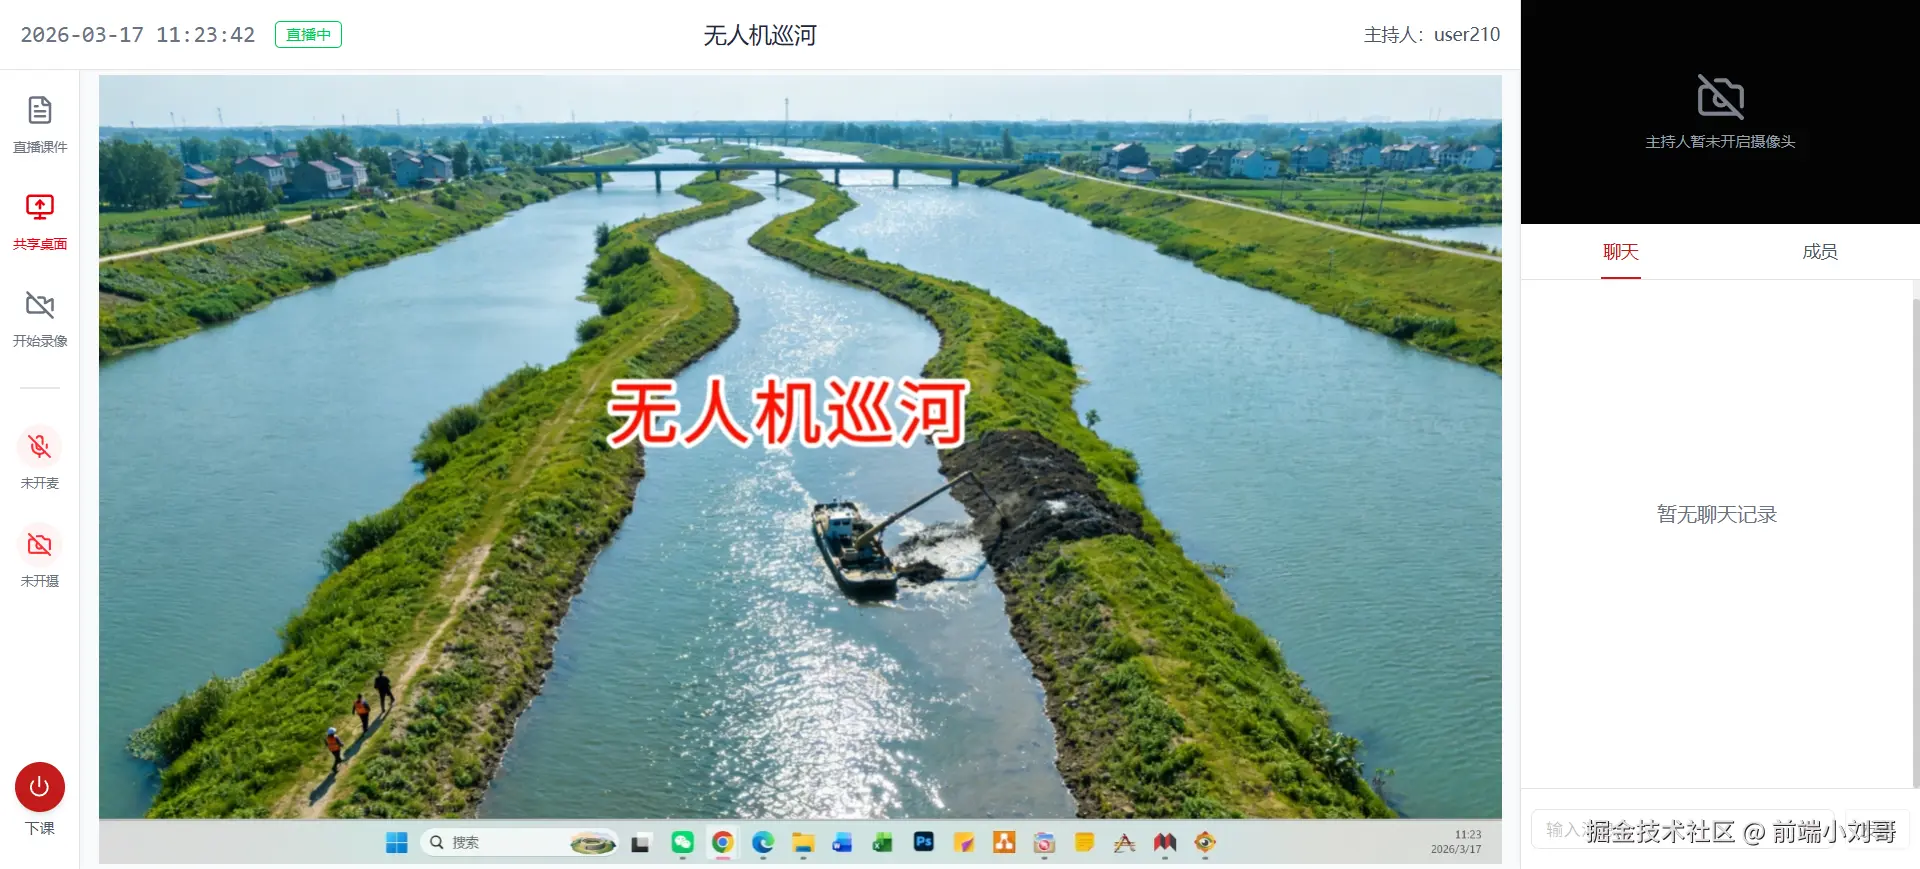The width and height of the screenshot is (1920, 869).
Task: End the class with 下课 power button
Action: tap(40, 787)
